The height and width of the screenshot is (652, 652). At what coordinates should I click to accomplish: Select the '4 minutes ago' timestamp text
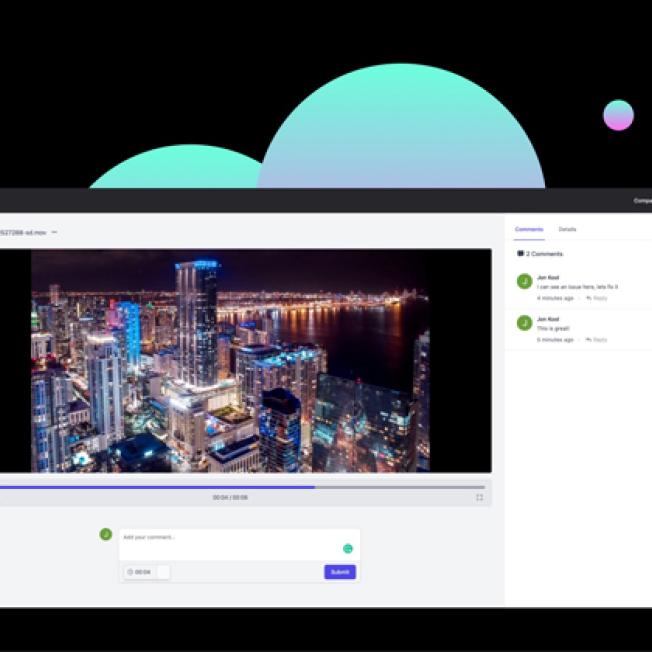555,298
